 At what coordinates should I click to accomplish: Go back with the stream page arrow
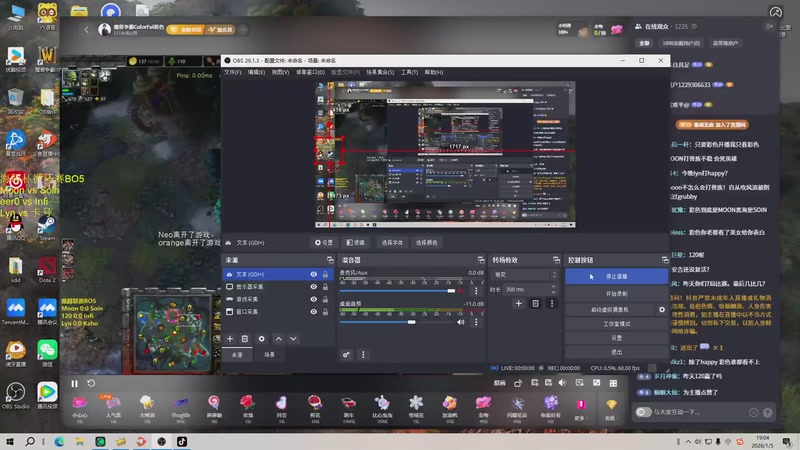[x=86, y=30]
